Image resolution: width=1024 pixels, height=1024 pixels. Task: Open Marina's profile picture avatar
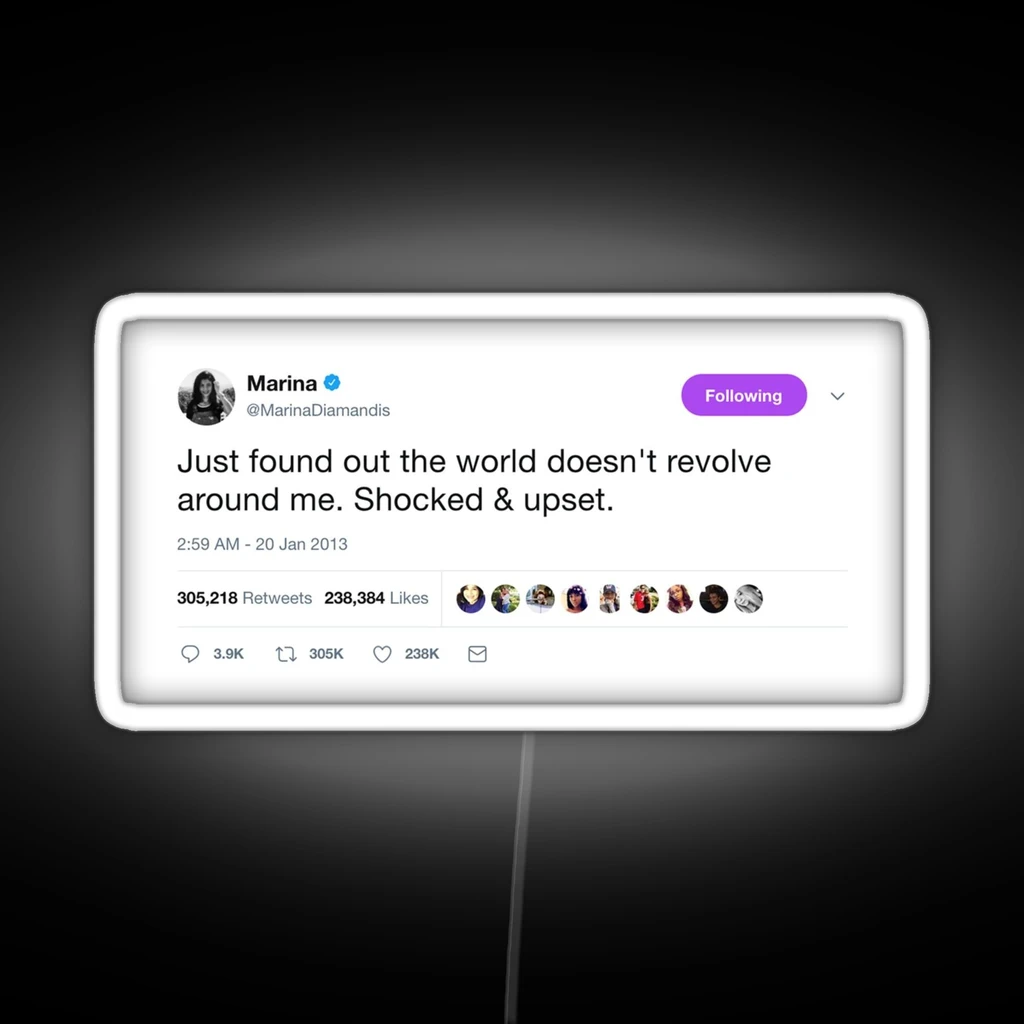click(x=206, y=396)
